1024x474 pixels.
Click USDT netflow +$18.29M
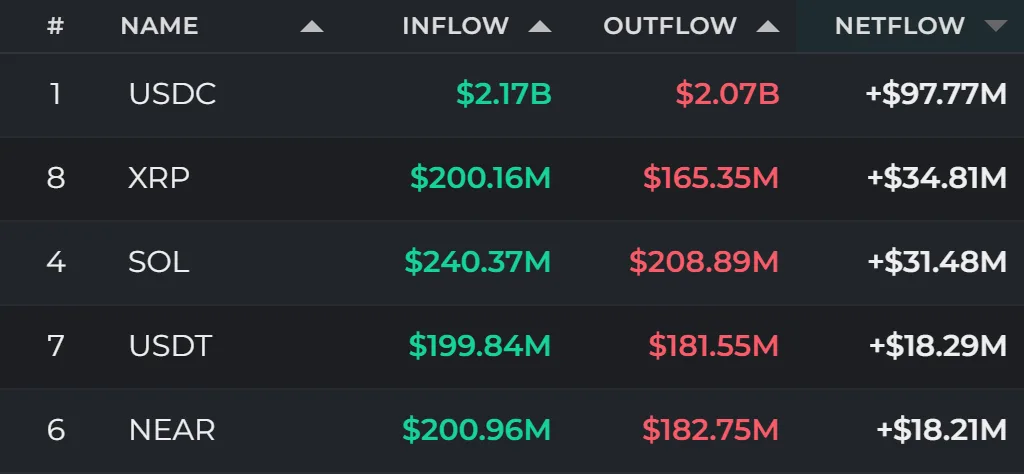tap(938, 346)
